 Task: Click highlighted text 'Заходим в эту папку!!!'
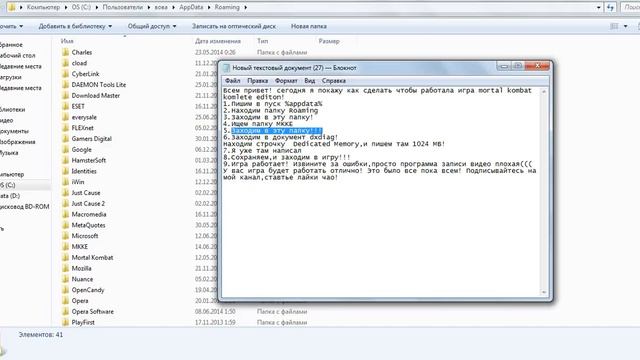coord(277,131)
